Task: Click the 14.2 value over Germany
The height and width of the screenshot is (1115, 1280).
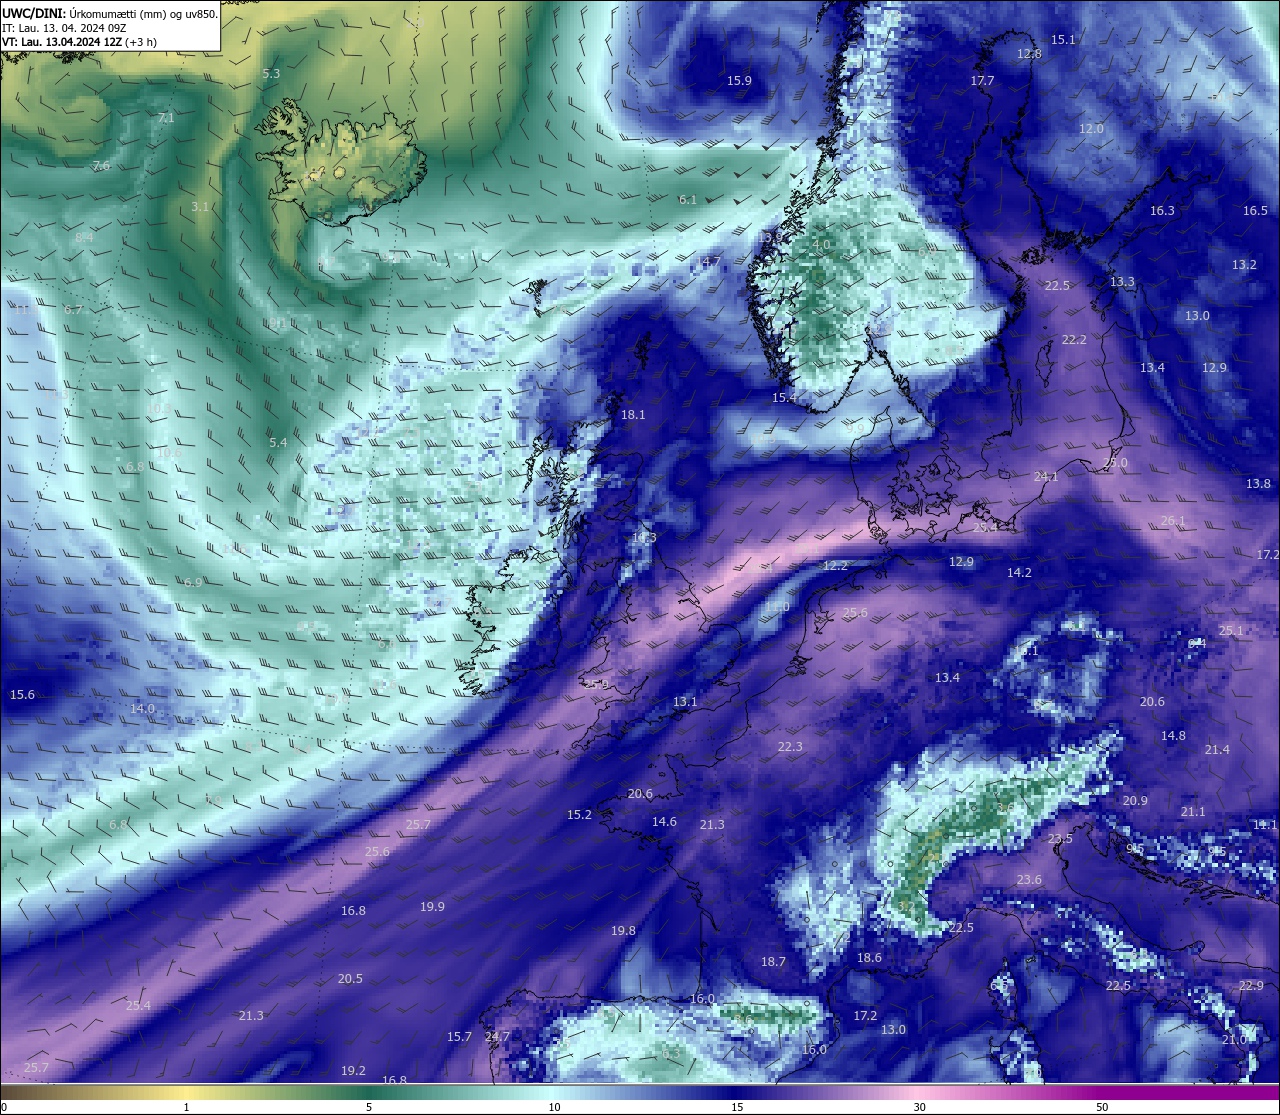Action: pyautogui.click(x=1019, y=573)
